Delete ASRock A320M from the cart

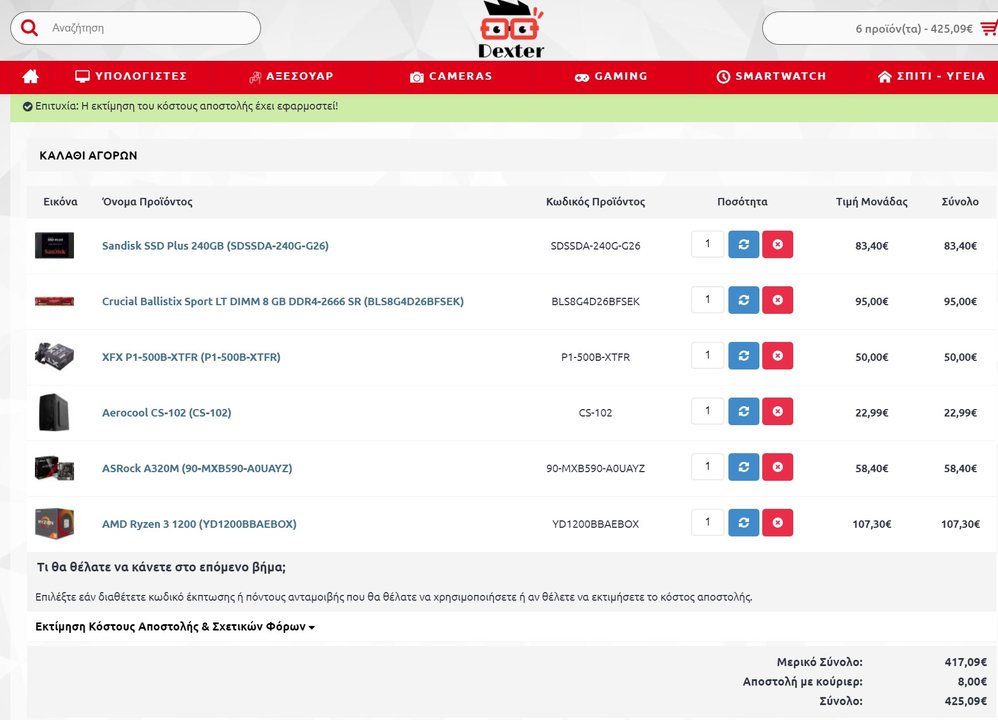[778, 467]
